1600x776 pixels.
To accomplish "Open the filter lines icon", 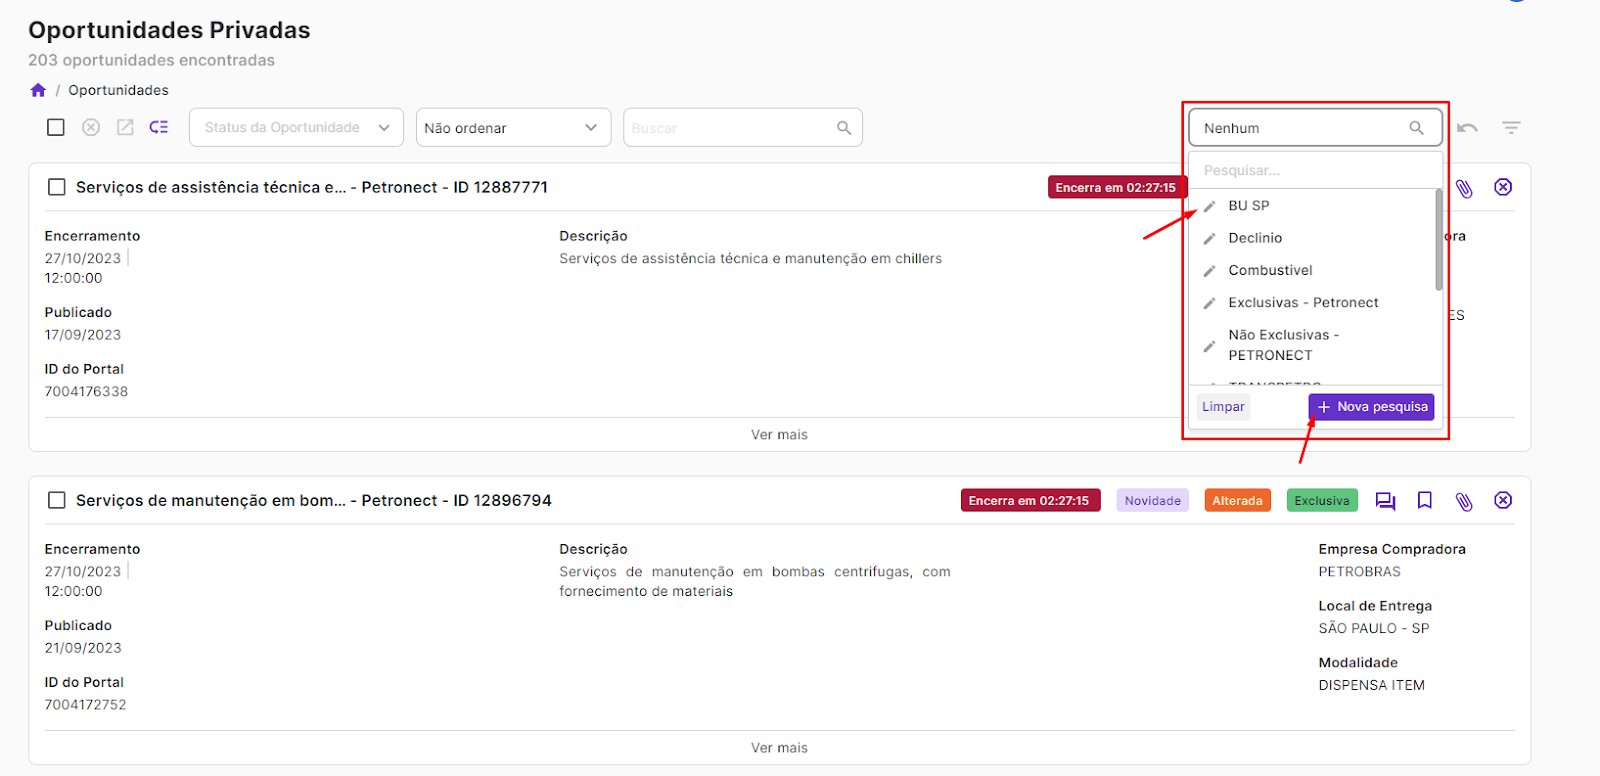I will [1511, 128].
